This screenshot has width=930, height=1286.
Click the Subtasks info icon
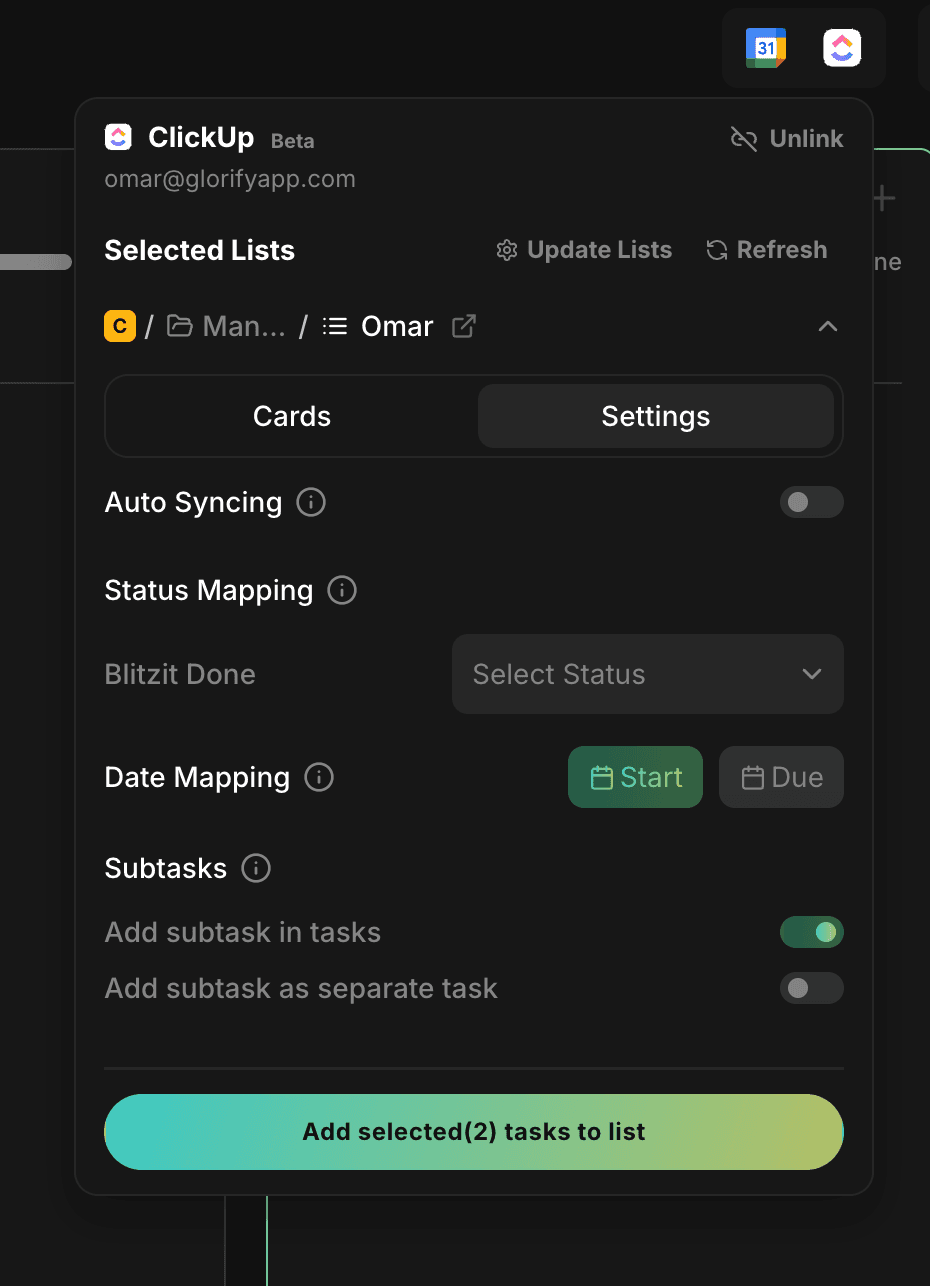256,868
